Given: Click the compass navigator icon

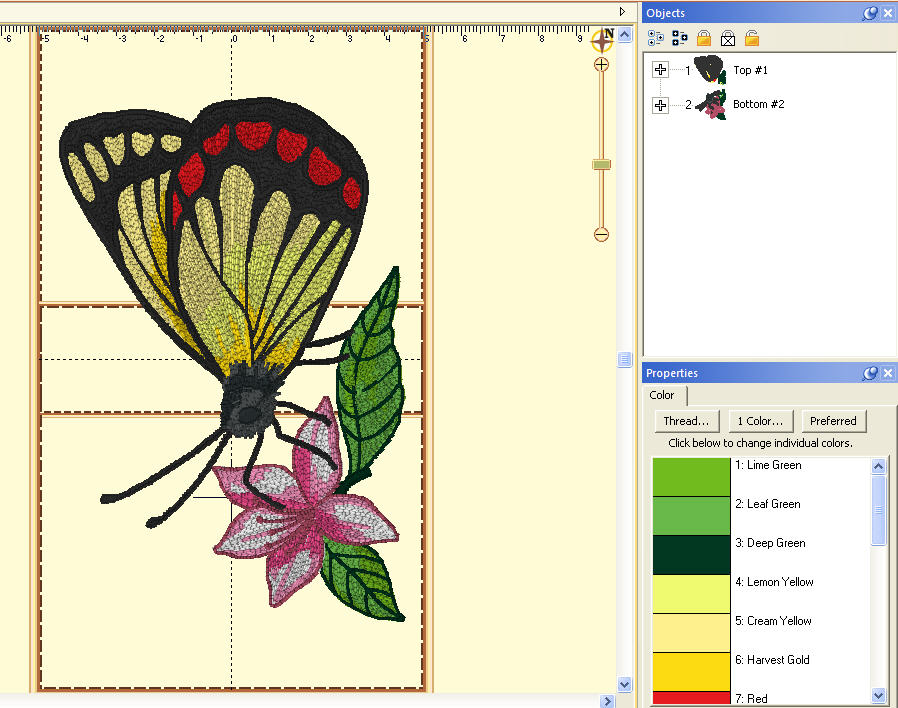Looking at the screenshot, I should pos(602,40).
